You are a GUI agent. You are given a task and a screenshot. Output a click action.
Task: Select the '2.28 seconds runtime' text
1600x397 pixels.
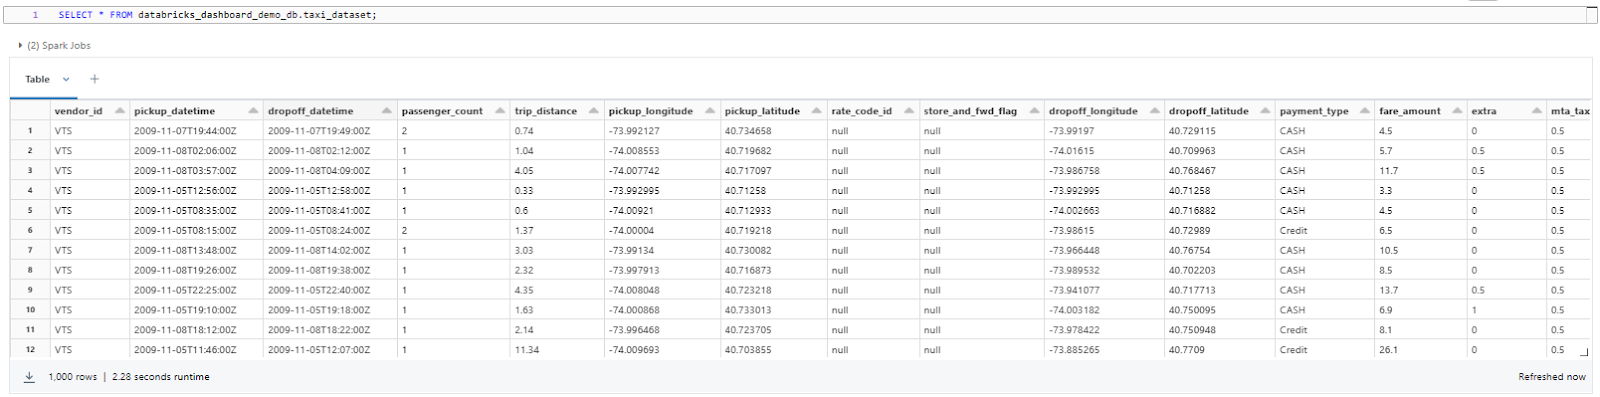coord(161,377)
